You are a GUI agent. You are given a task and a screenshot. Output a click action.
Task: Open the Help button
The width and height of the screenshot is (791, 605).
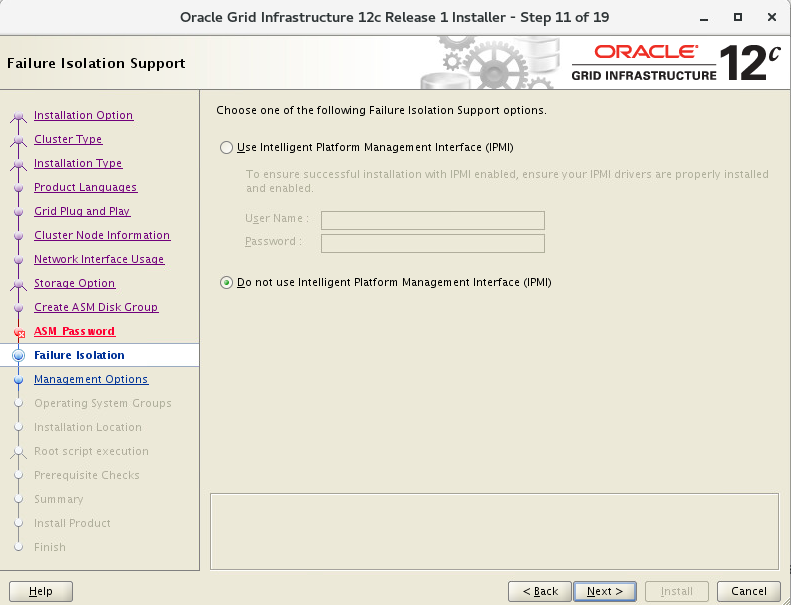click(41, 591)
